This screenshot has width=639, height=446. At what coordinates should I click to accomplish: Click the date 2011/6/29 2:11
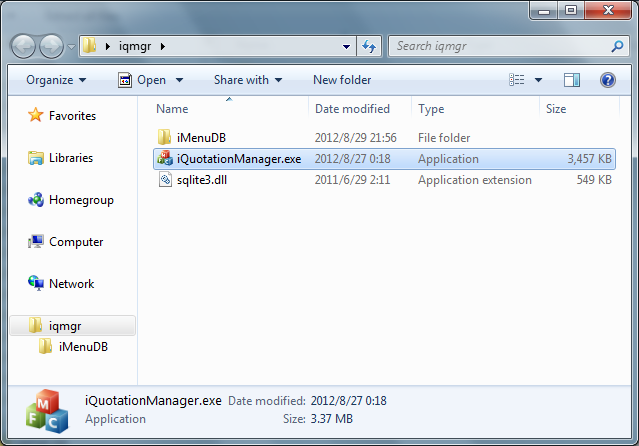click(352, 180)
